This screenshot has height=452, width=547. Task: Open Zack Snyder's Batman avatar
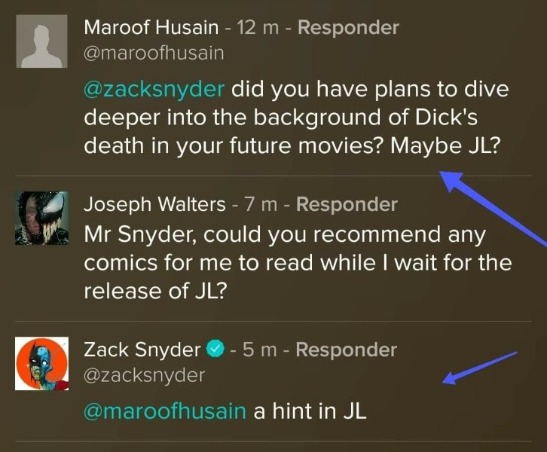pos(42,363)
